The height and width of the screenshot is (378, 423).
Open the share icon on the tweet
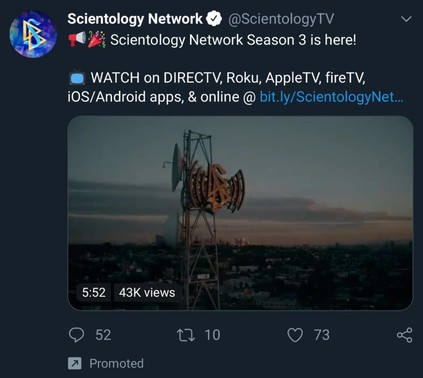(x=405, y=335)
